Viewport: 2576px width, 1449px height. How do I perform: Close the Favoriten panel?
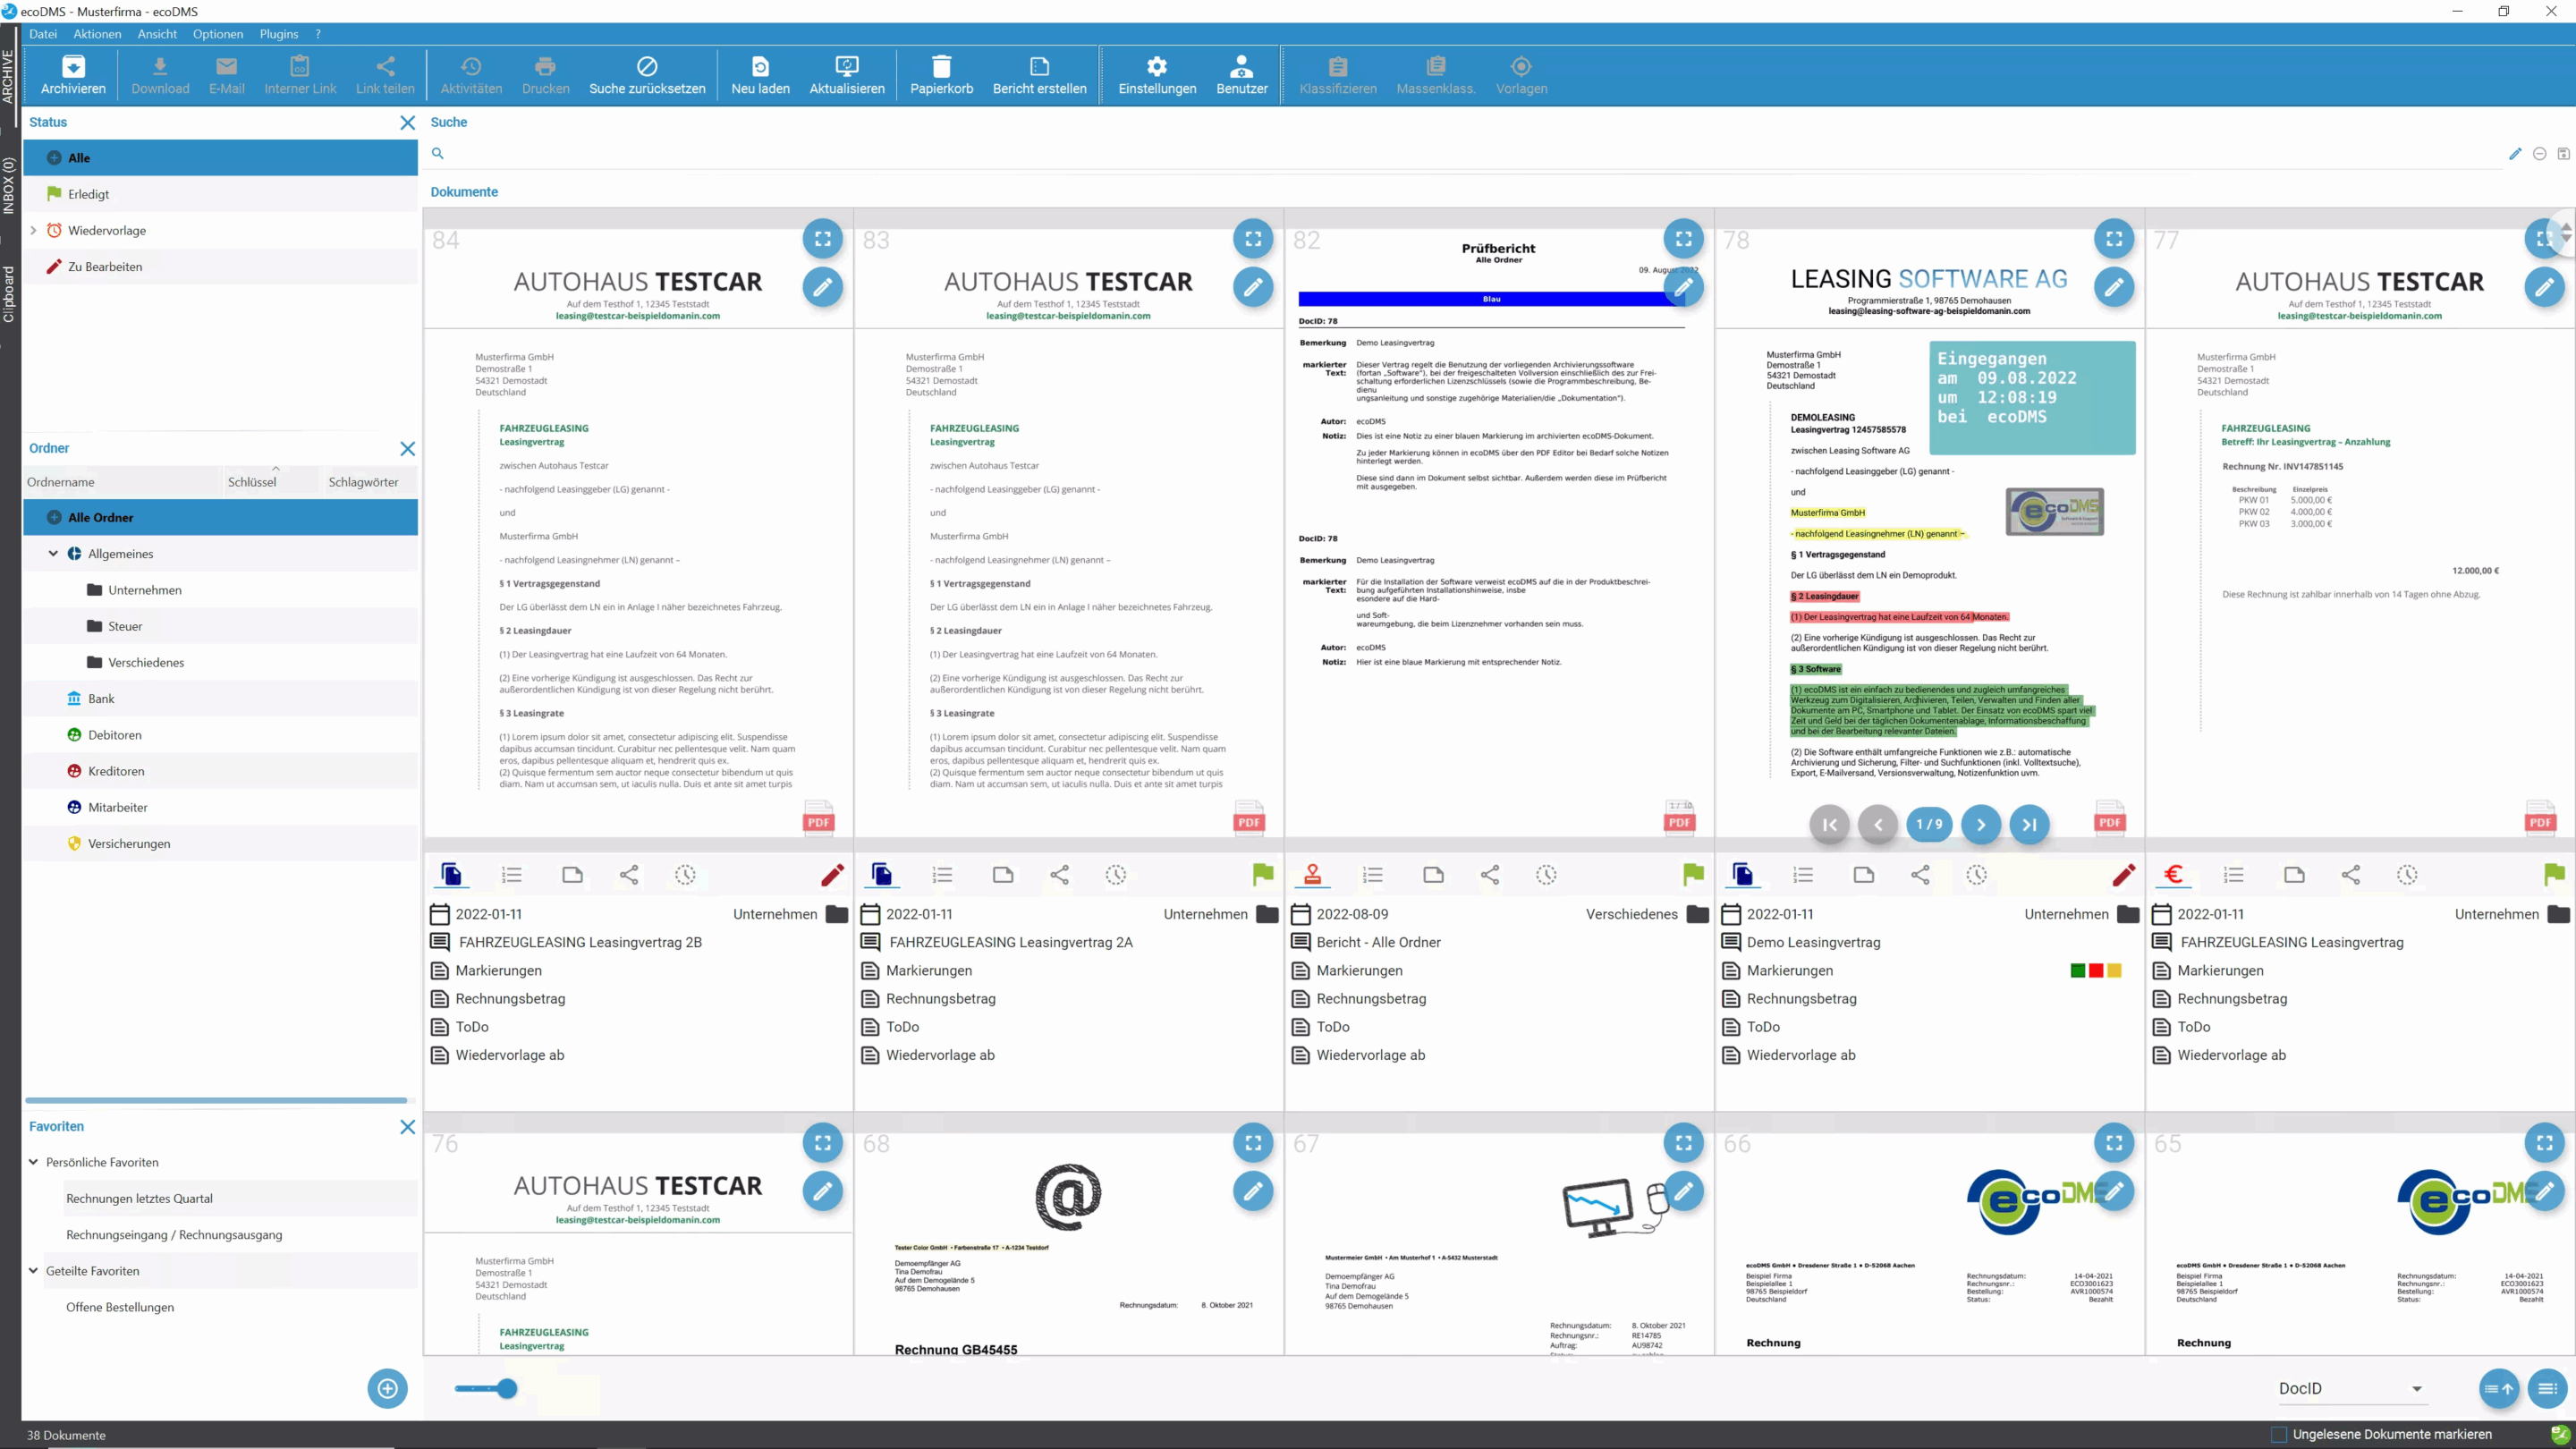[x=407, y=1126]
